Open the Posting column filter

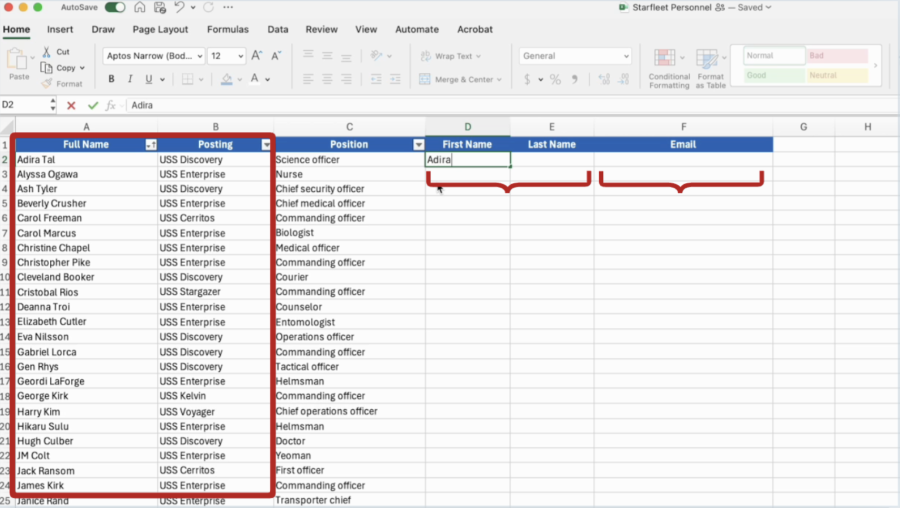tap(266, 145)
